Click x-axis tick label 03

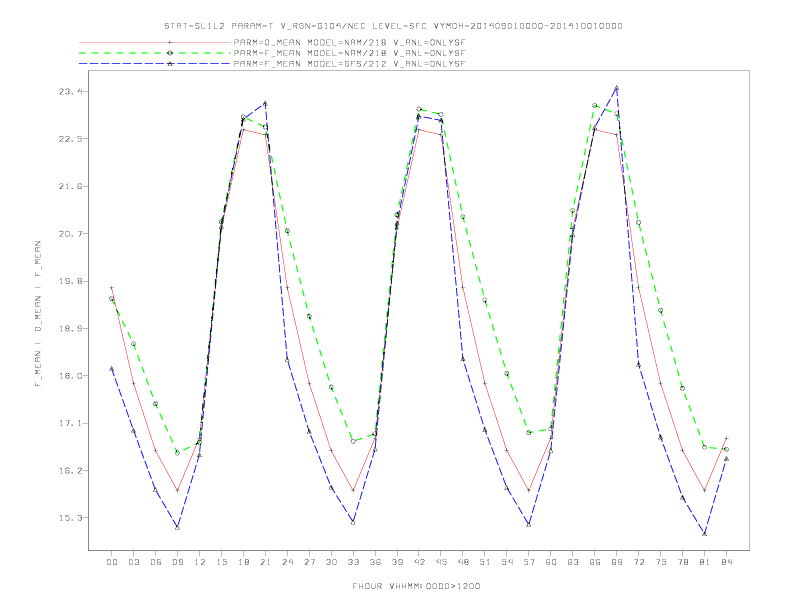click(134, 562)
